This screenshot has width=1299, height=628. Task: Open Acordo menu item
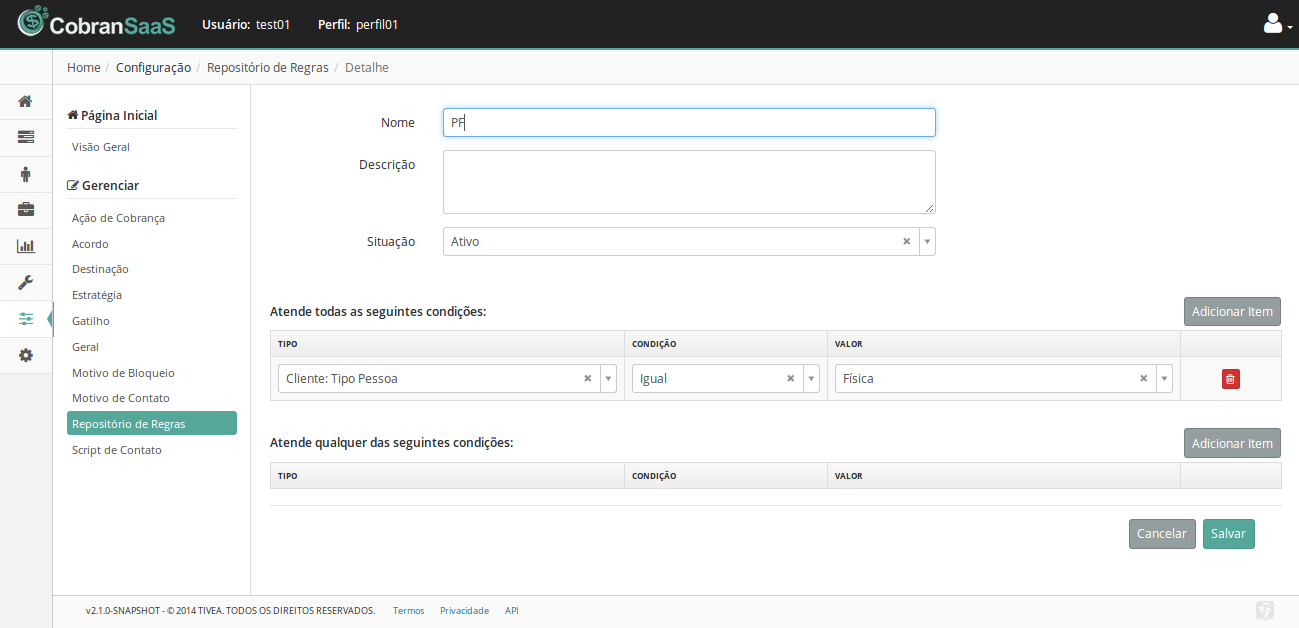pos(90,244)
